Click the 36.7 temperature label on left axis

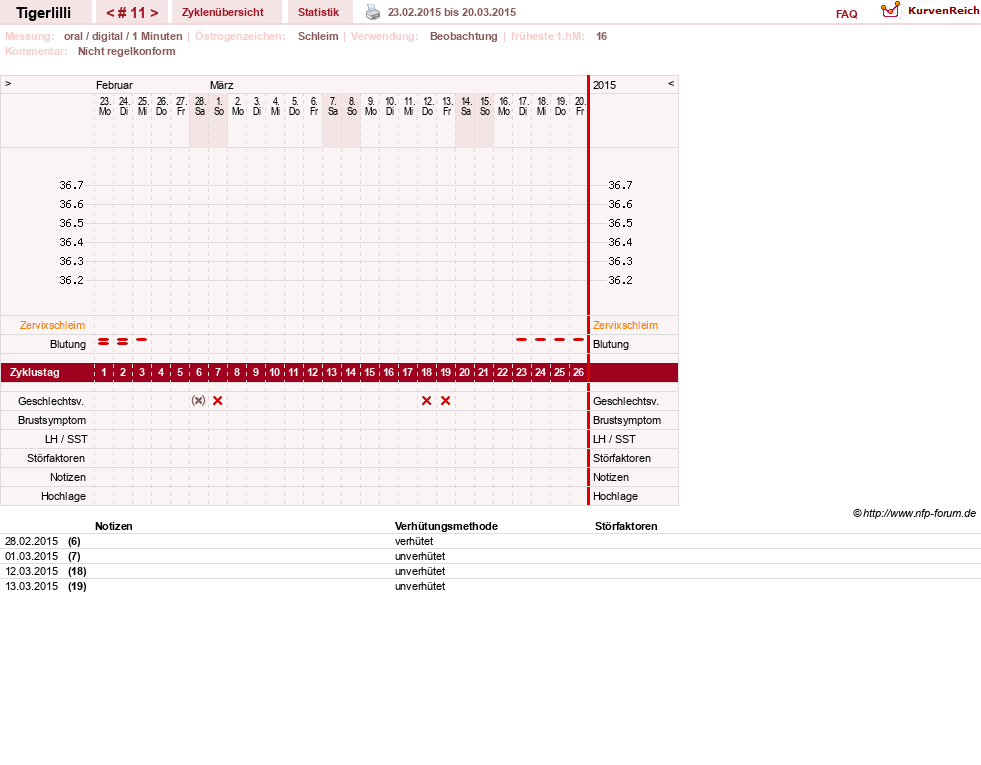[71, 185]
